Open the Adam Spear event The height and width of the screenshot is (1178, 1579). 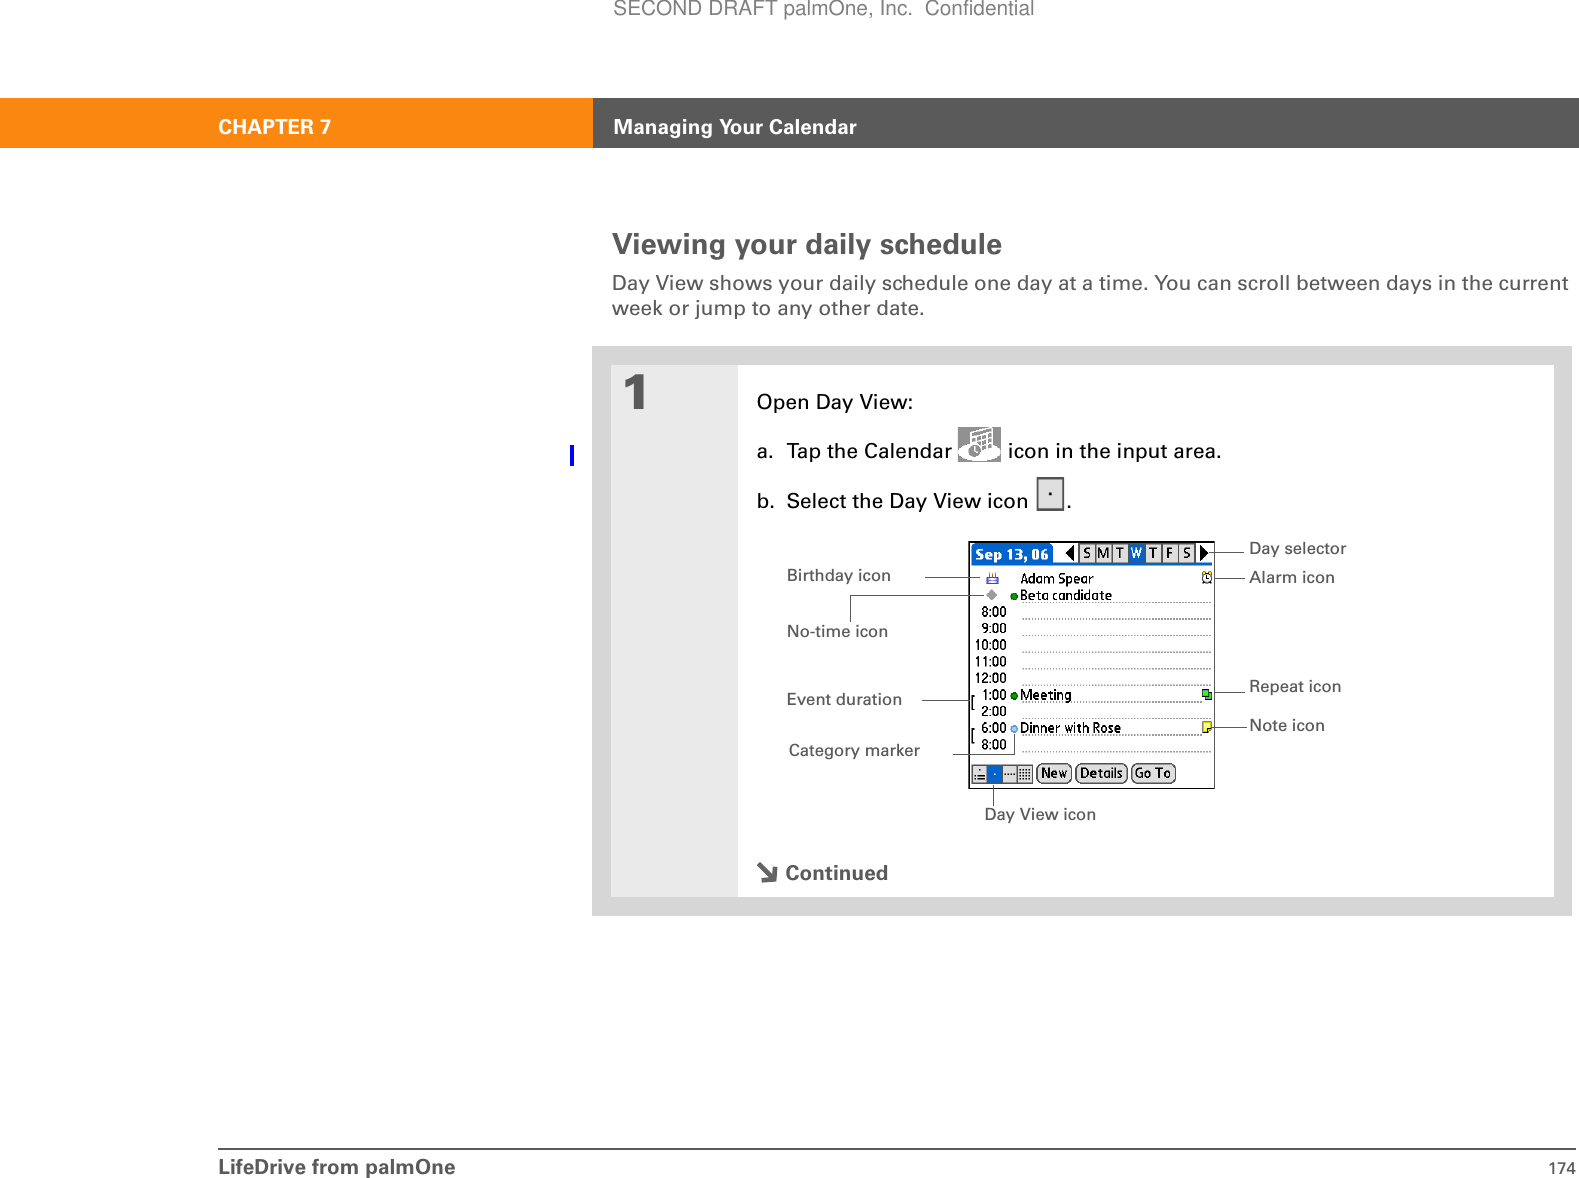1057,578
